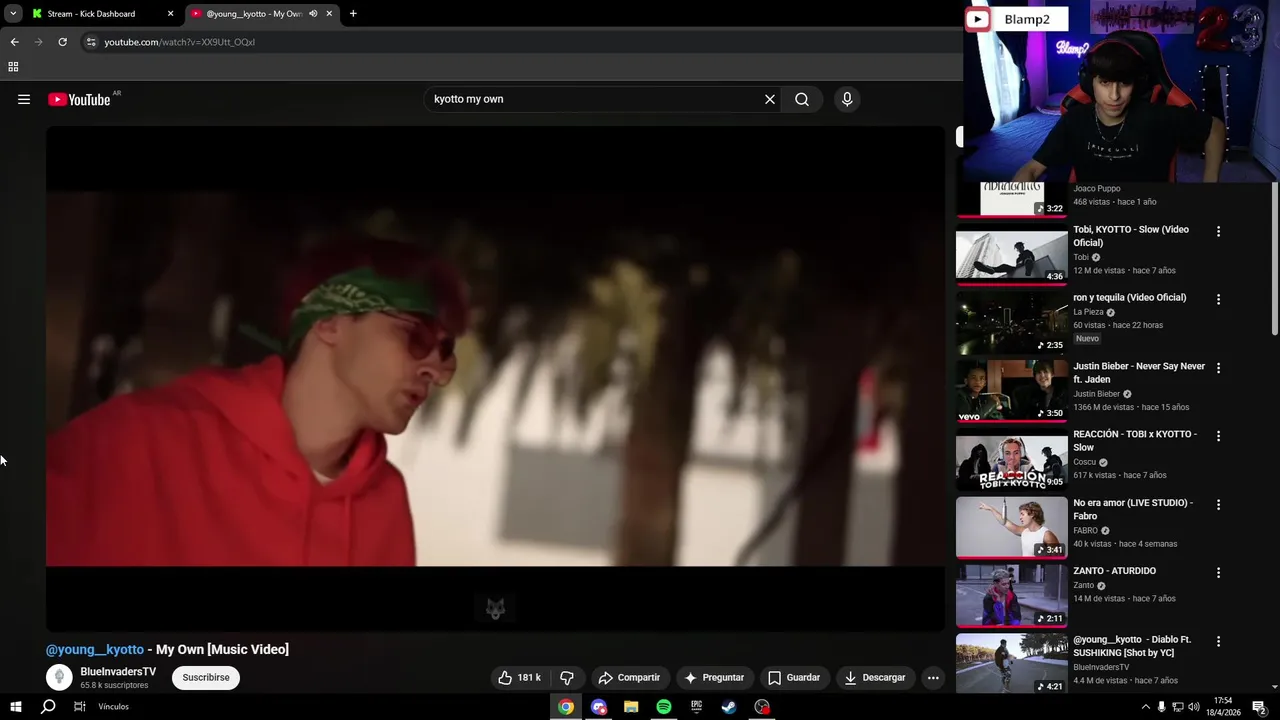Show hidden system tray icons chevron
The width and height of the screenshot is (1280, 720).
pos(1145,707)
